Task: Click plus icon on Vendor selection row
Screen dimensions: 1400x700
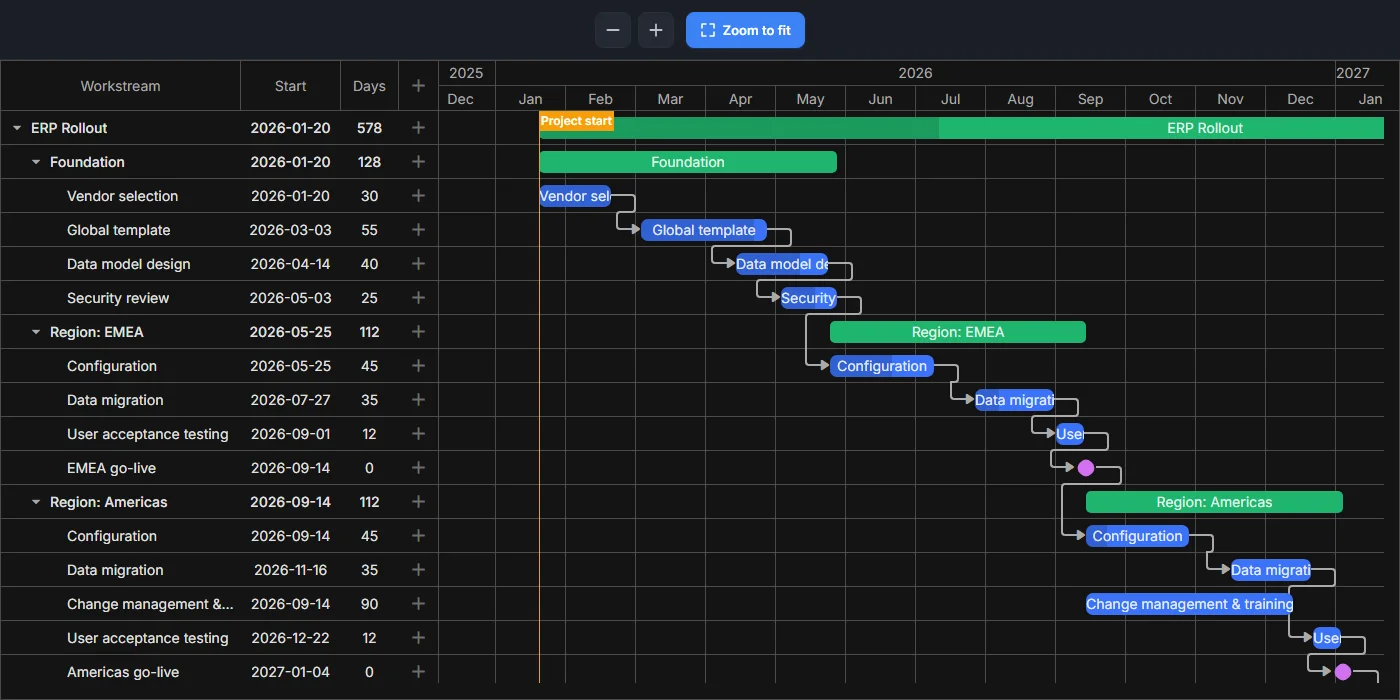Action: (418, 196)
